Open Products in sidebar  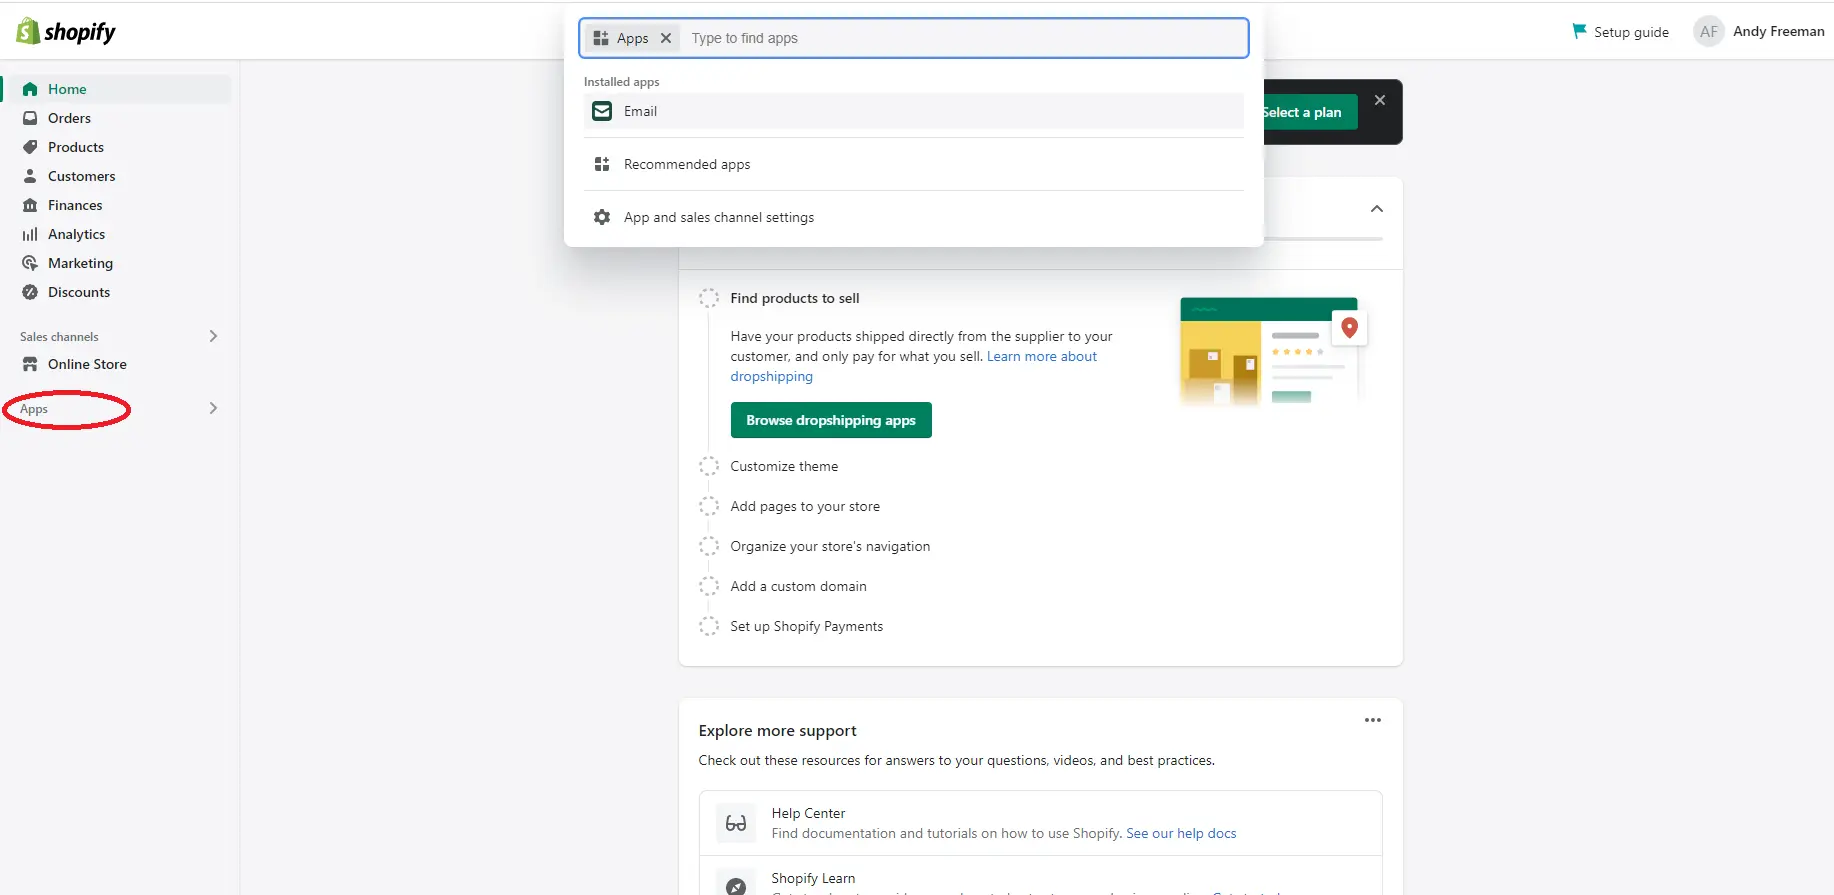click(x=76, y=147)
